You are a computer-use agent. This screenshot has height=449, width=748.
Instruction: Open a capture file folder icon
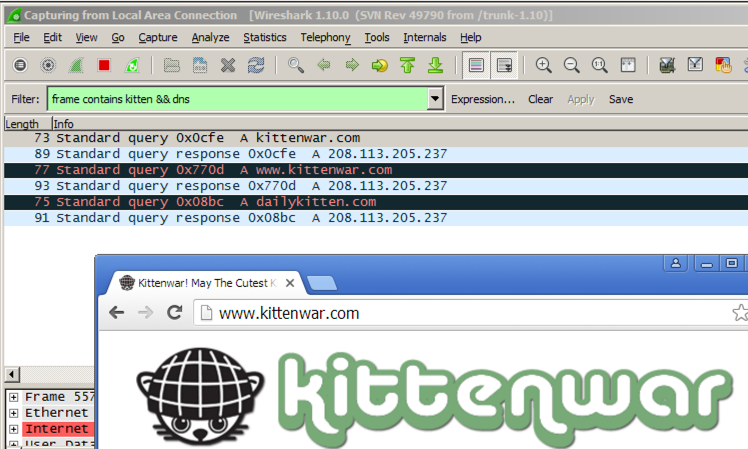[172, 65]
